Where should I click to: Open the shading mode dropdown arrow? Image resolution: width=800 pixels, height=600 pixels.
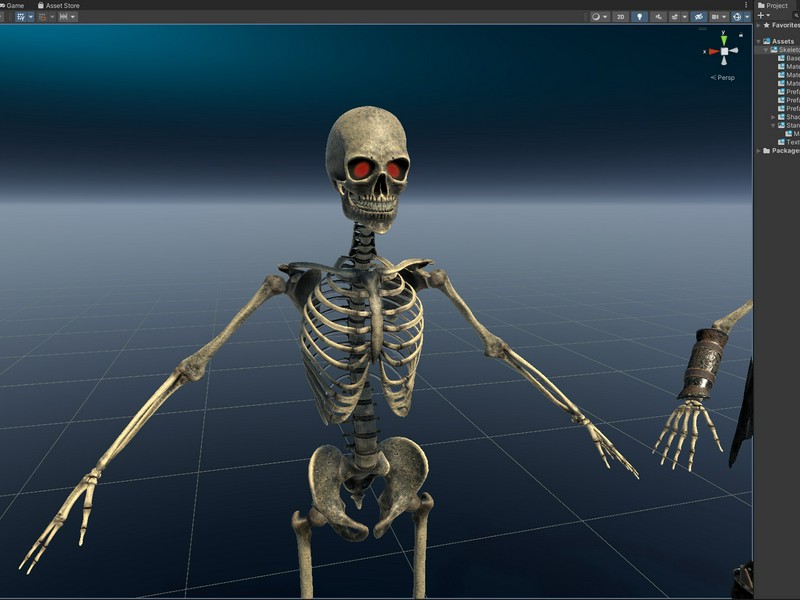click(x=605, y=17)
